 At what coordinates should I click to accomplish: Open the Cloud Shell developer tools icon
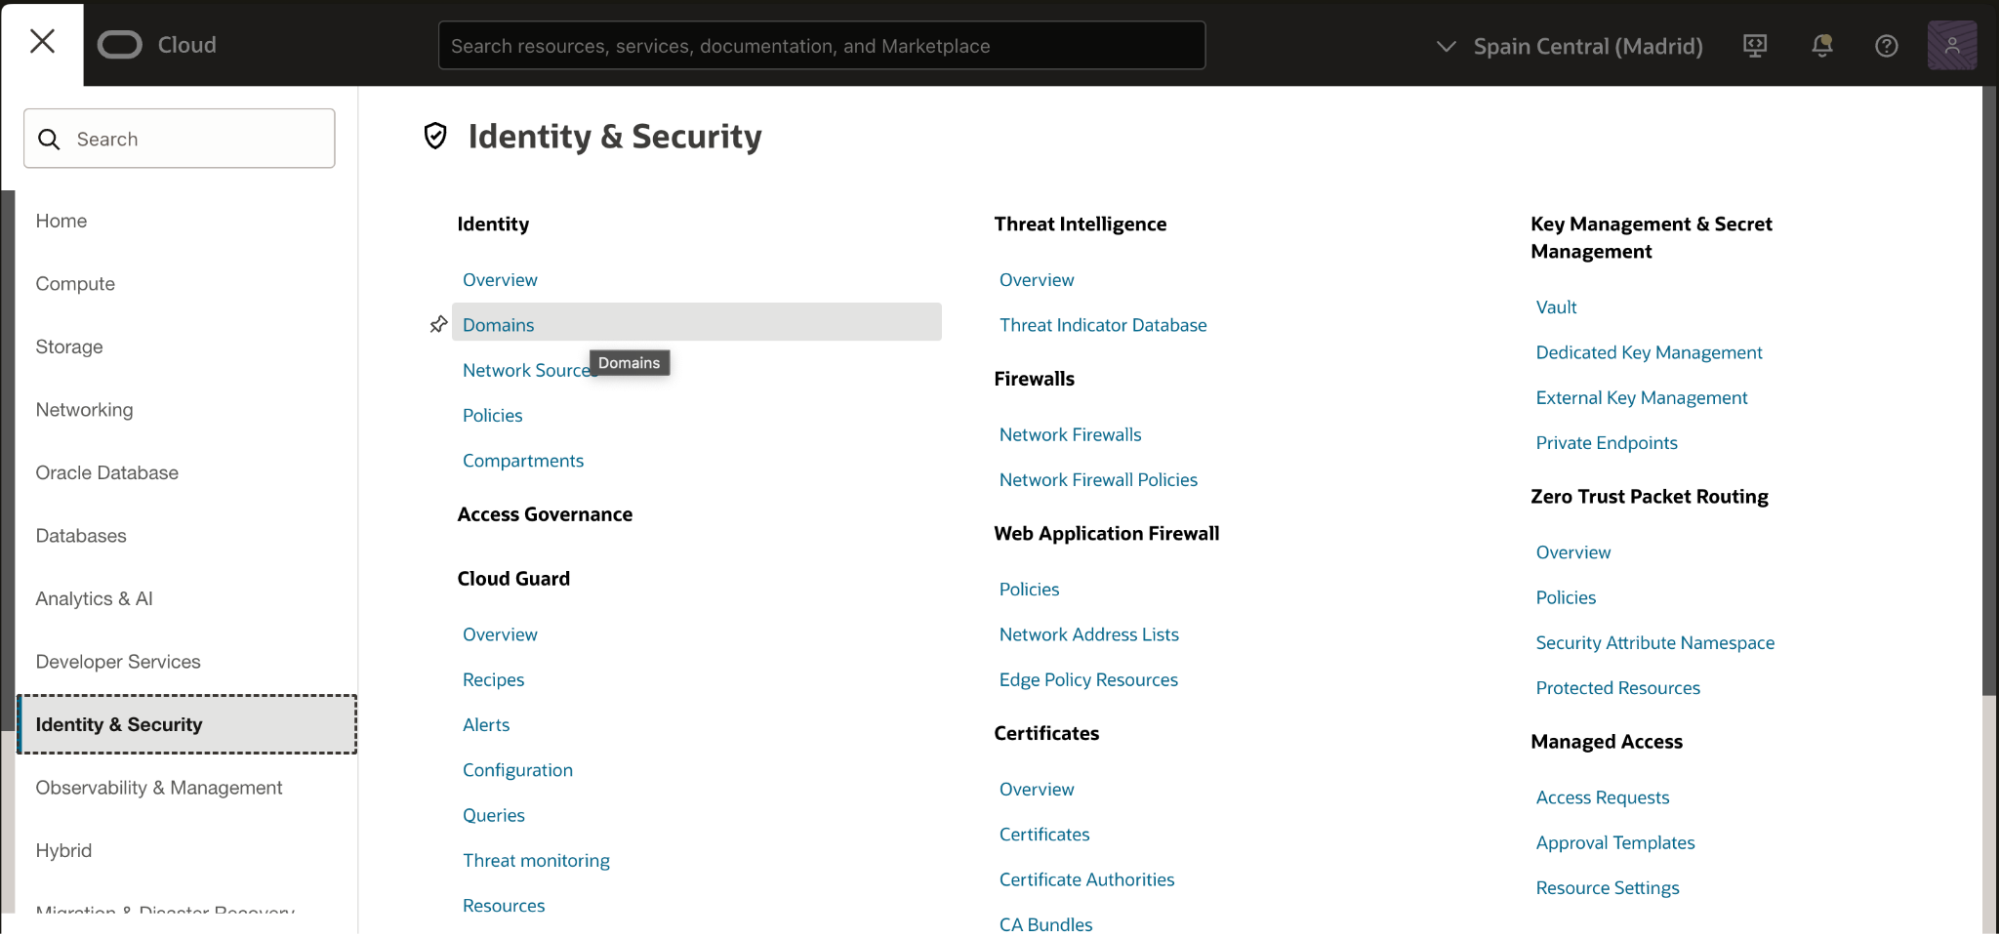pos(1755,46)
